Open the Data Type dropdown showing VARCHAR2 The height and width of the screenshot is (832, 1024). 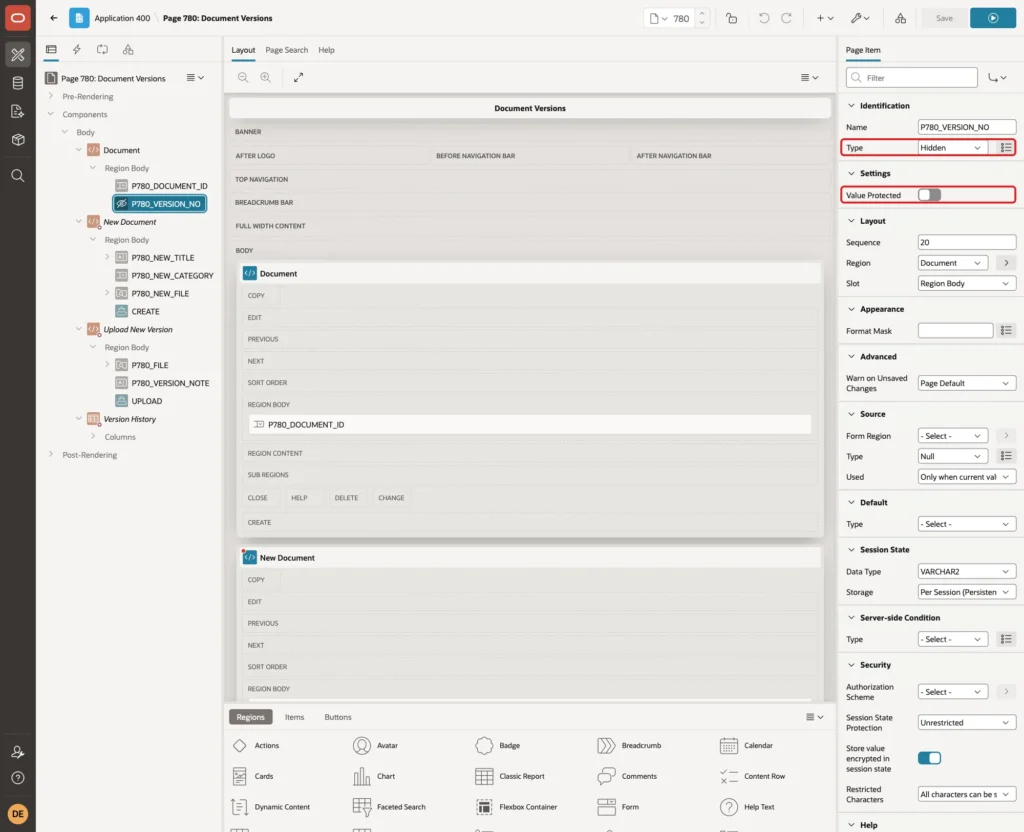967,571
